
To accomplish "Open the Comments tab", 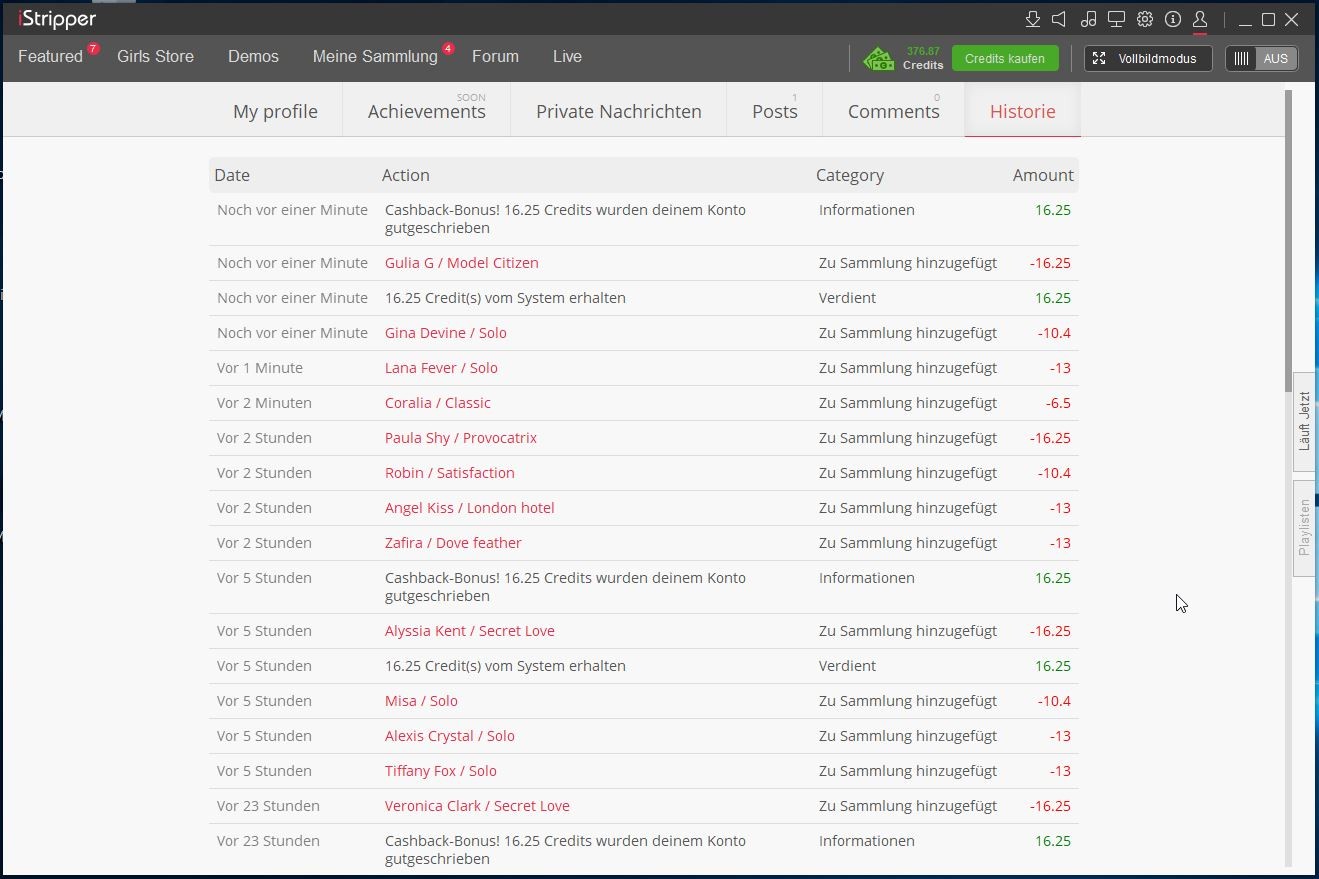I will point(894,111).
